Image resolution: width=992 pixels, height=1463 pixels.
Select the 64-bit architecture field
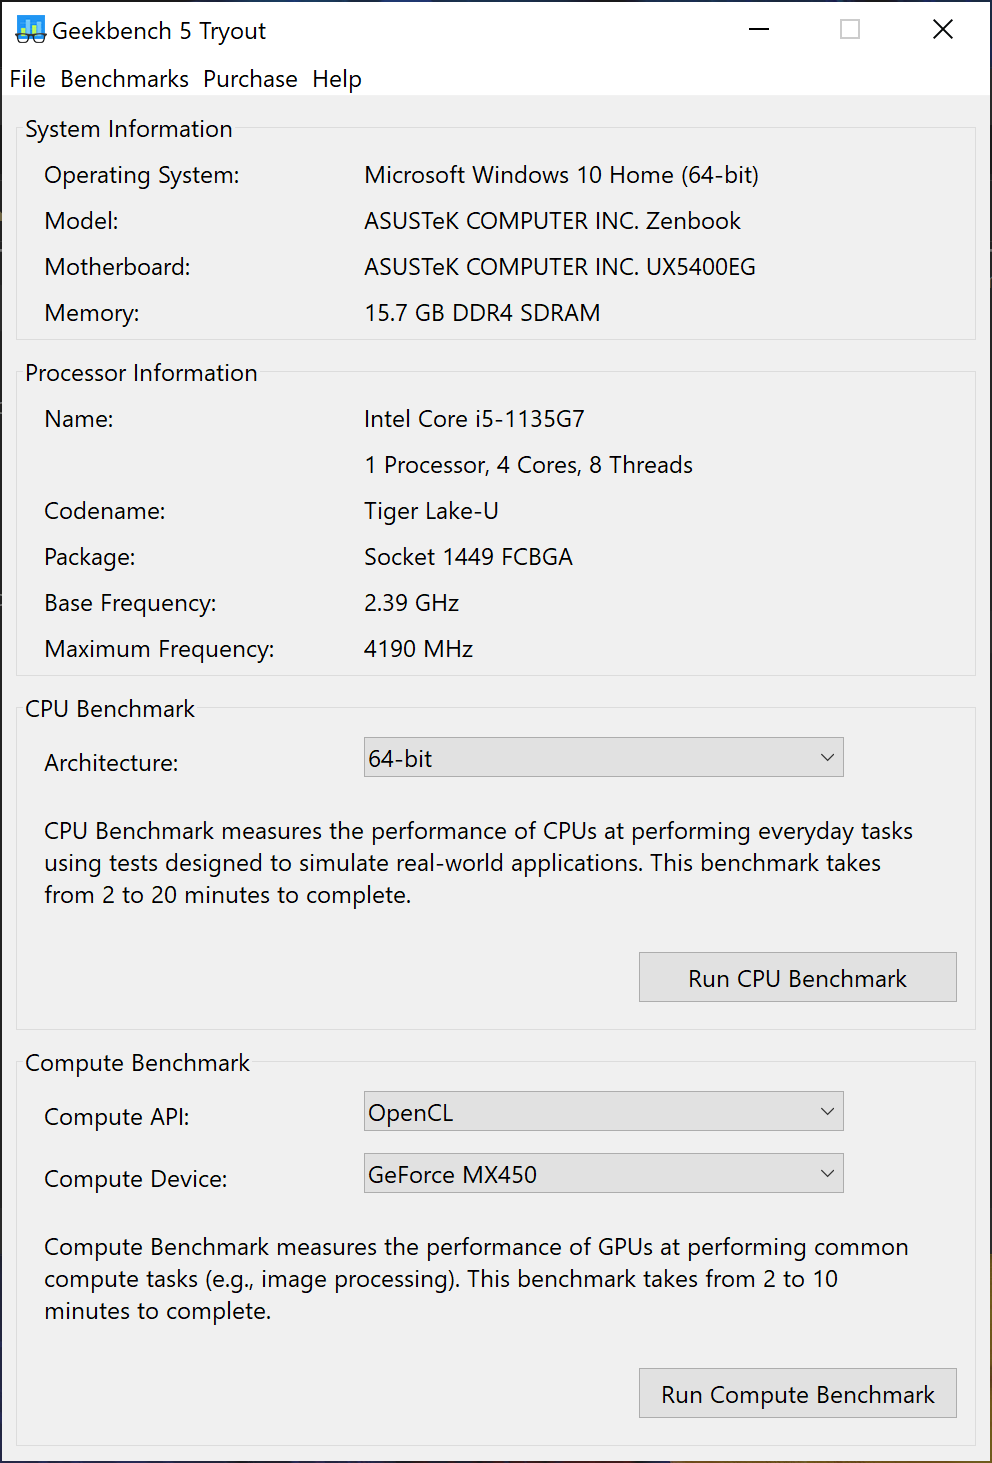[x=550, y=757]
